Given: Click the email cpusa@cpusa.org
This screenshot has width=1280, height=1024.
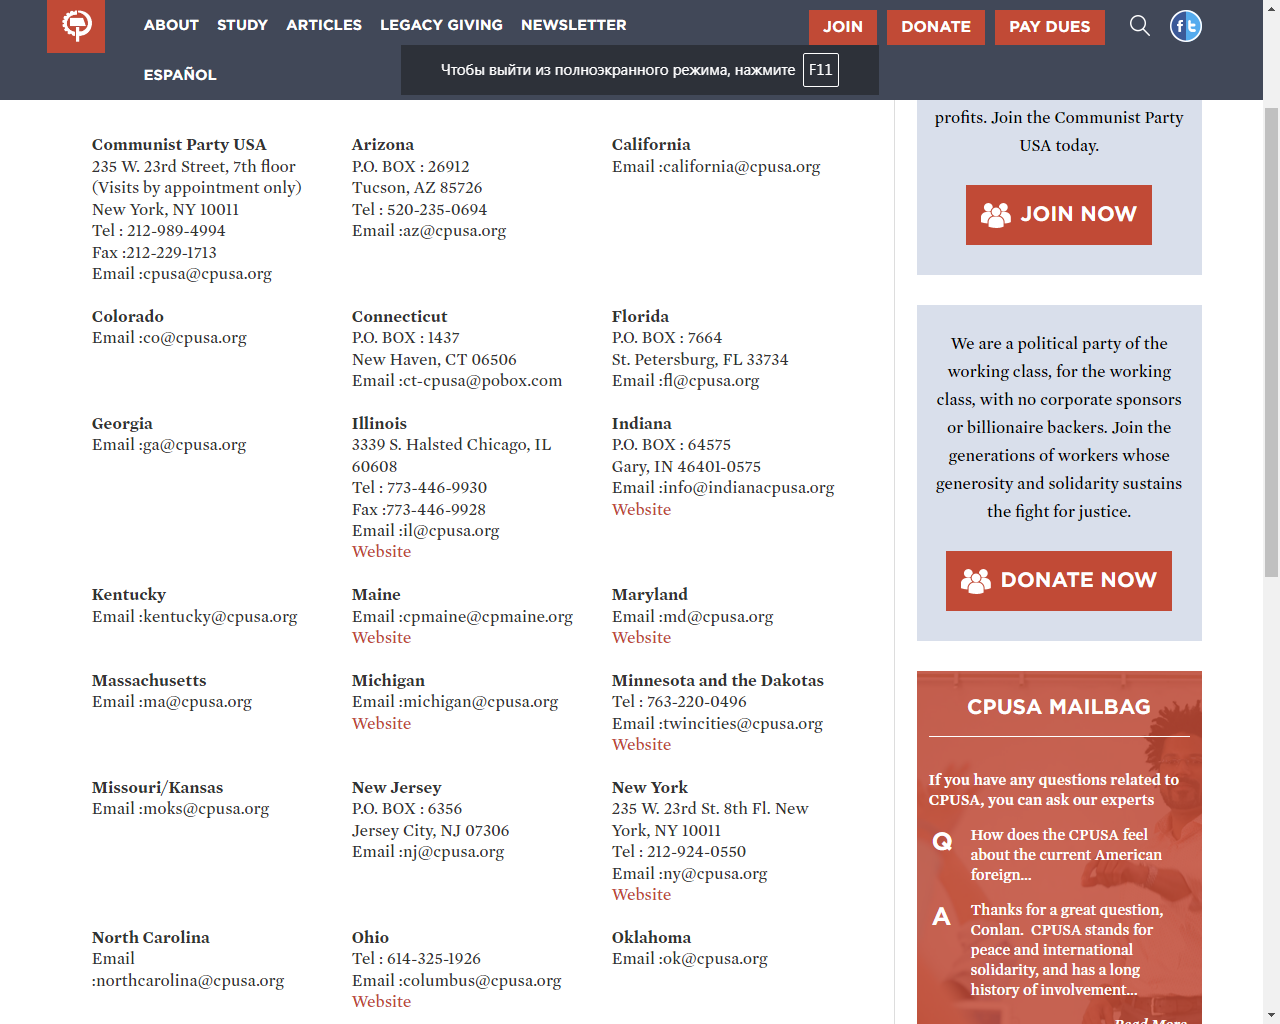Looking at the screenshot, I should (206, 274).
